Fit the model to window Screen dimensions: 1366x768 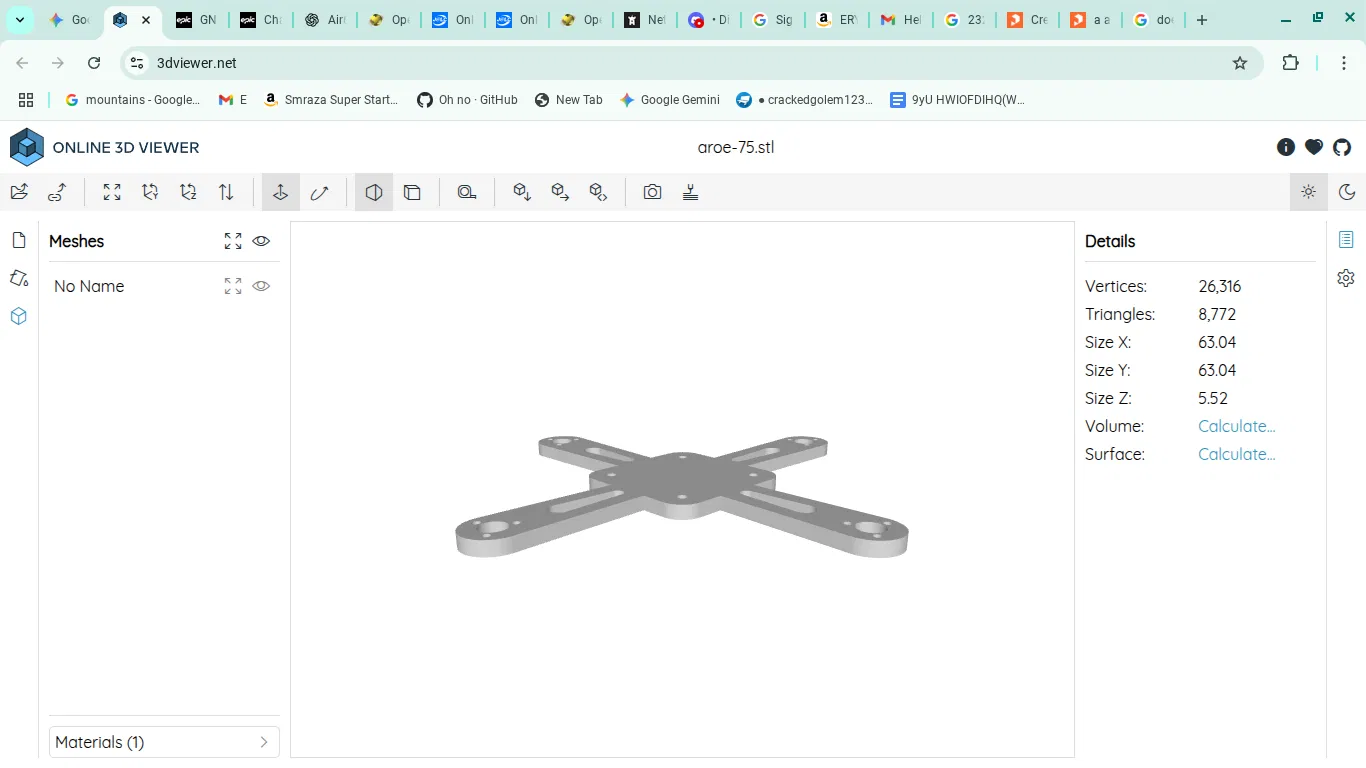pos(112,192)
